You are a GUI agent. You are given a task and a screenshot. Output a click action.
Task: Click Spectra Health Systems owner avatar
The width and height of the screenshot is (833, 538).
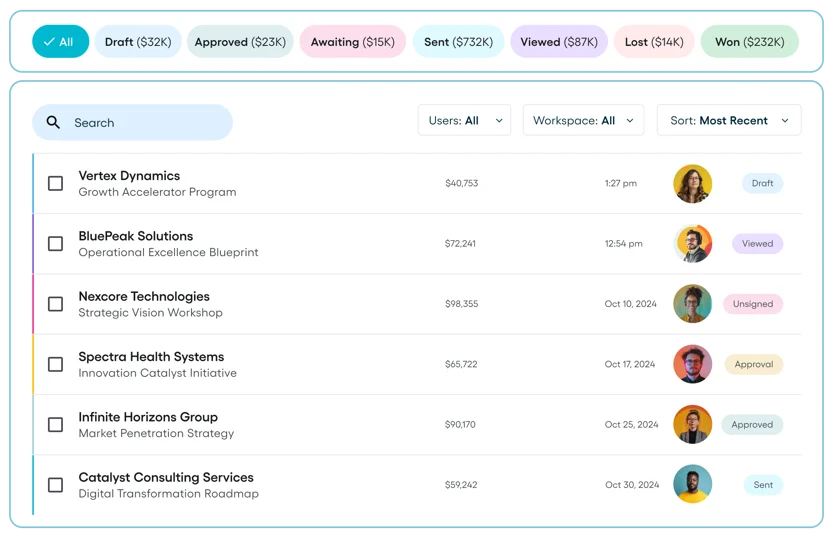pyautogui.click(x=692, y=364)
